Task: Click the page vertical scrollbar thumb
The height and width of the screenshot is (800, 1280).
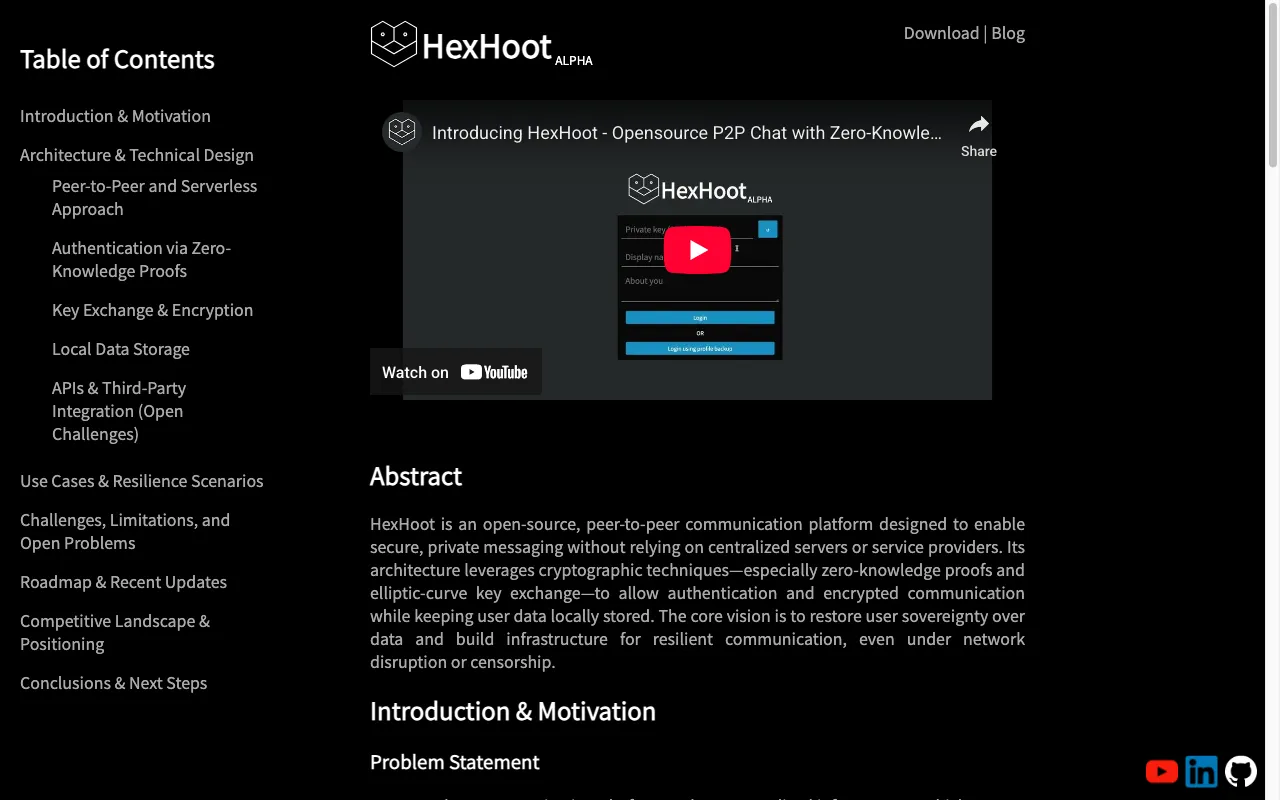Action: (x=1272, y=85)
